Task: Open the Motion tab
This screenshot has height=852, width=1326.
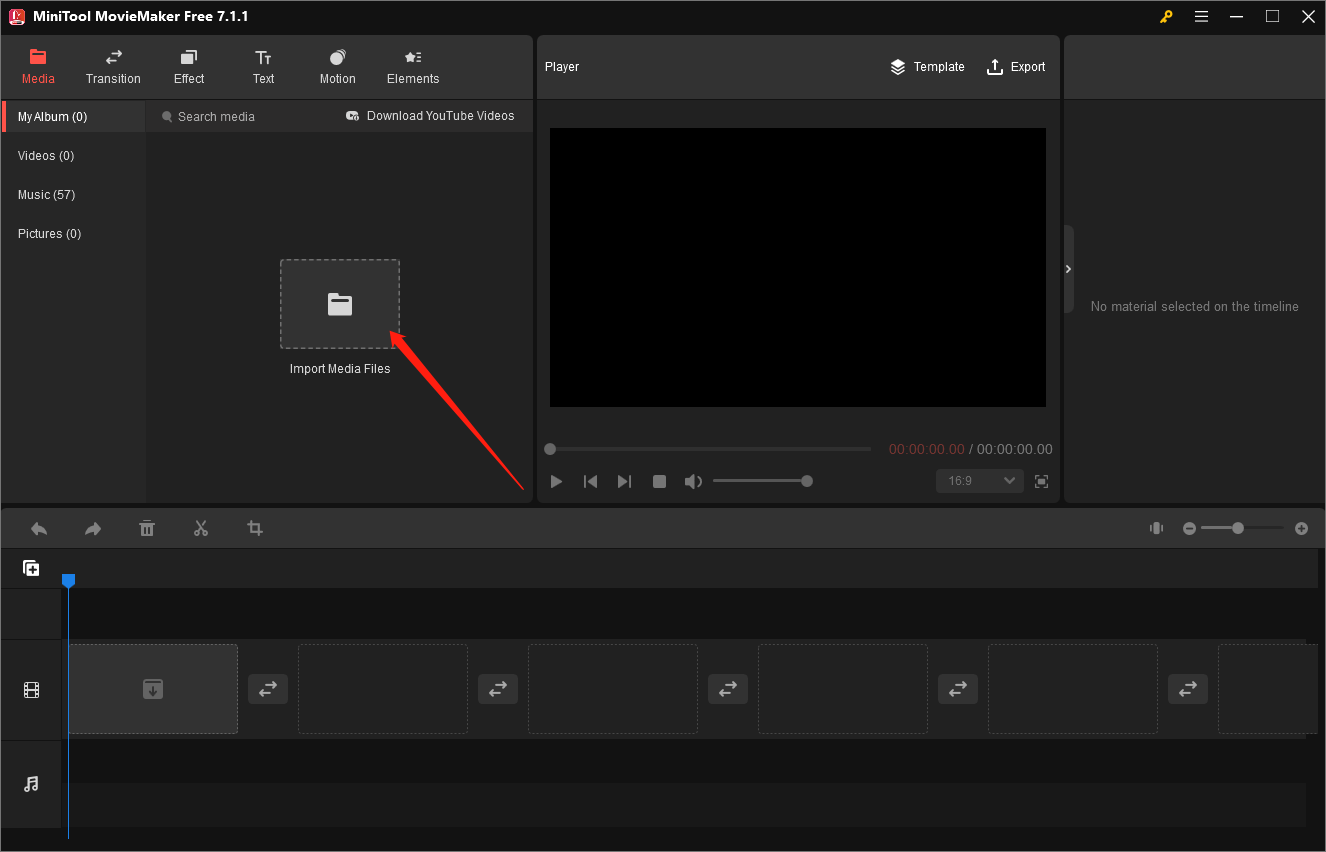Action: click(337, 67)
